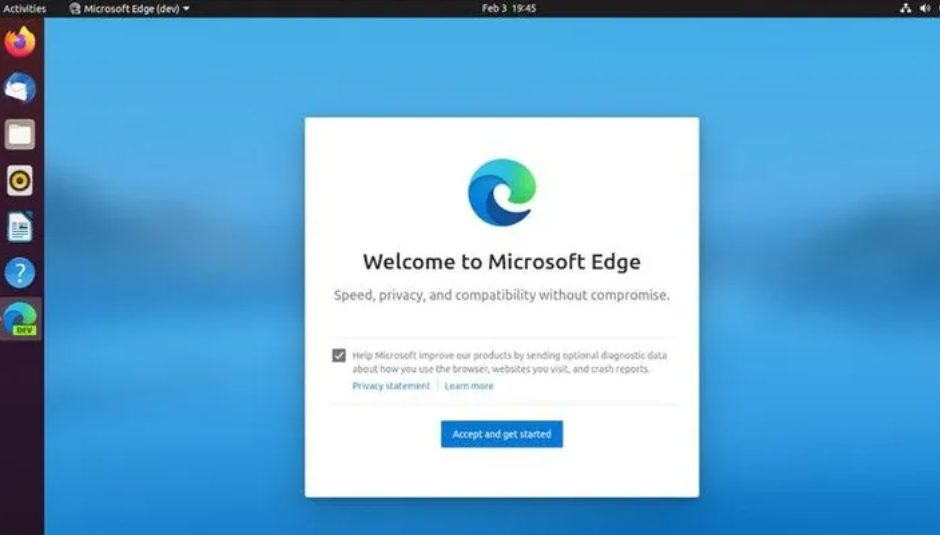Open the Privacy statement link

[x=391, y=386]
